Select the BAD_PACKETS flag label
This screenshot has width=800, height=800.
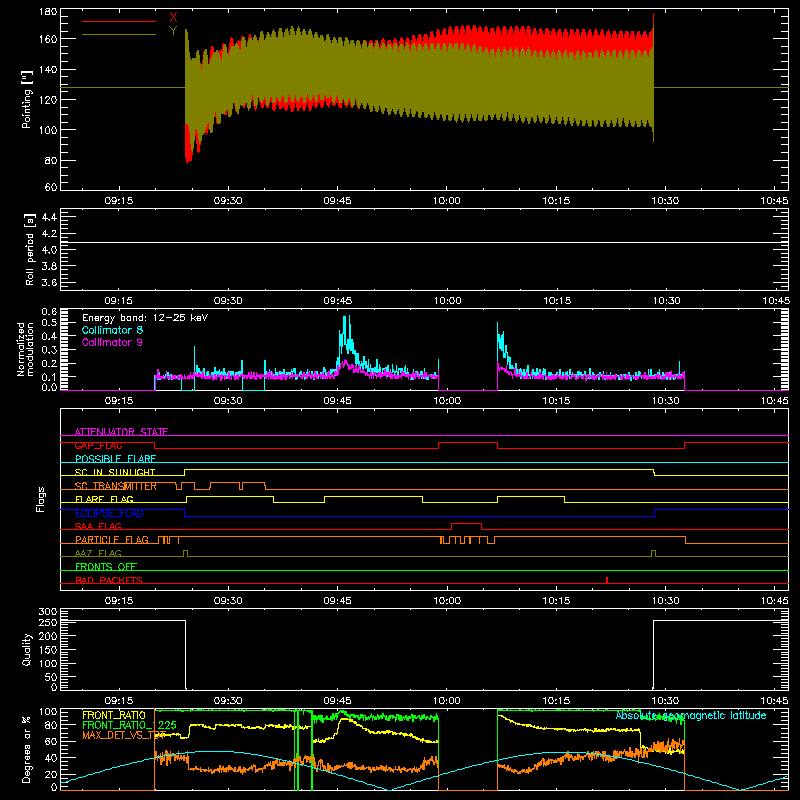109,580
